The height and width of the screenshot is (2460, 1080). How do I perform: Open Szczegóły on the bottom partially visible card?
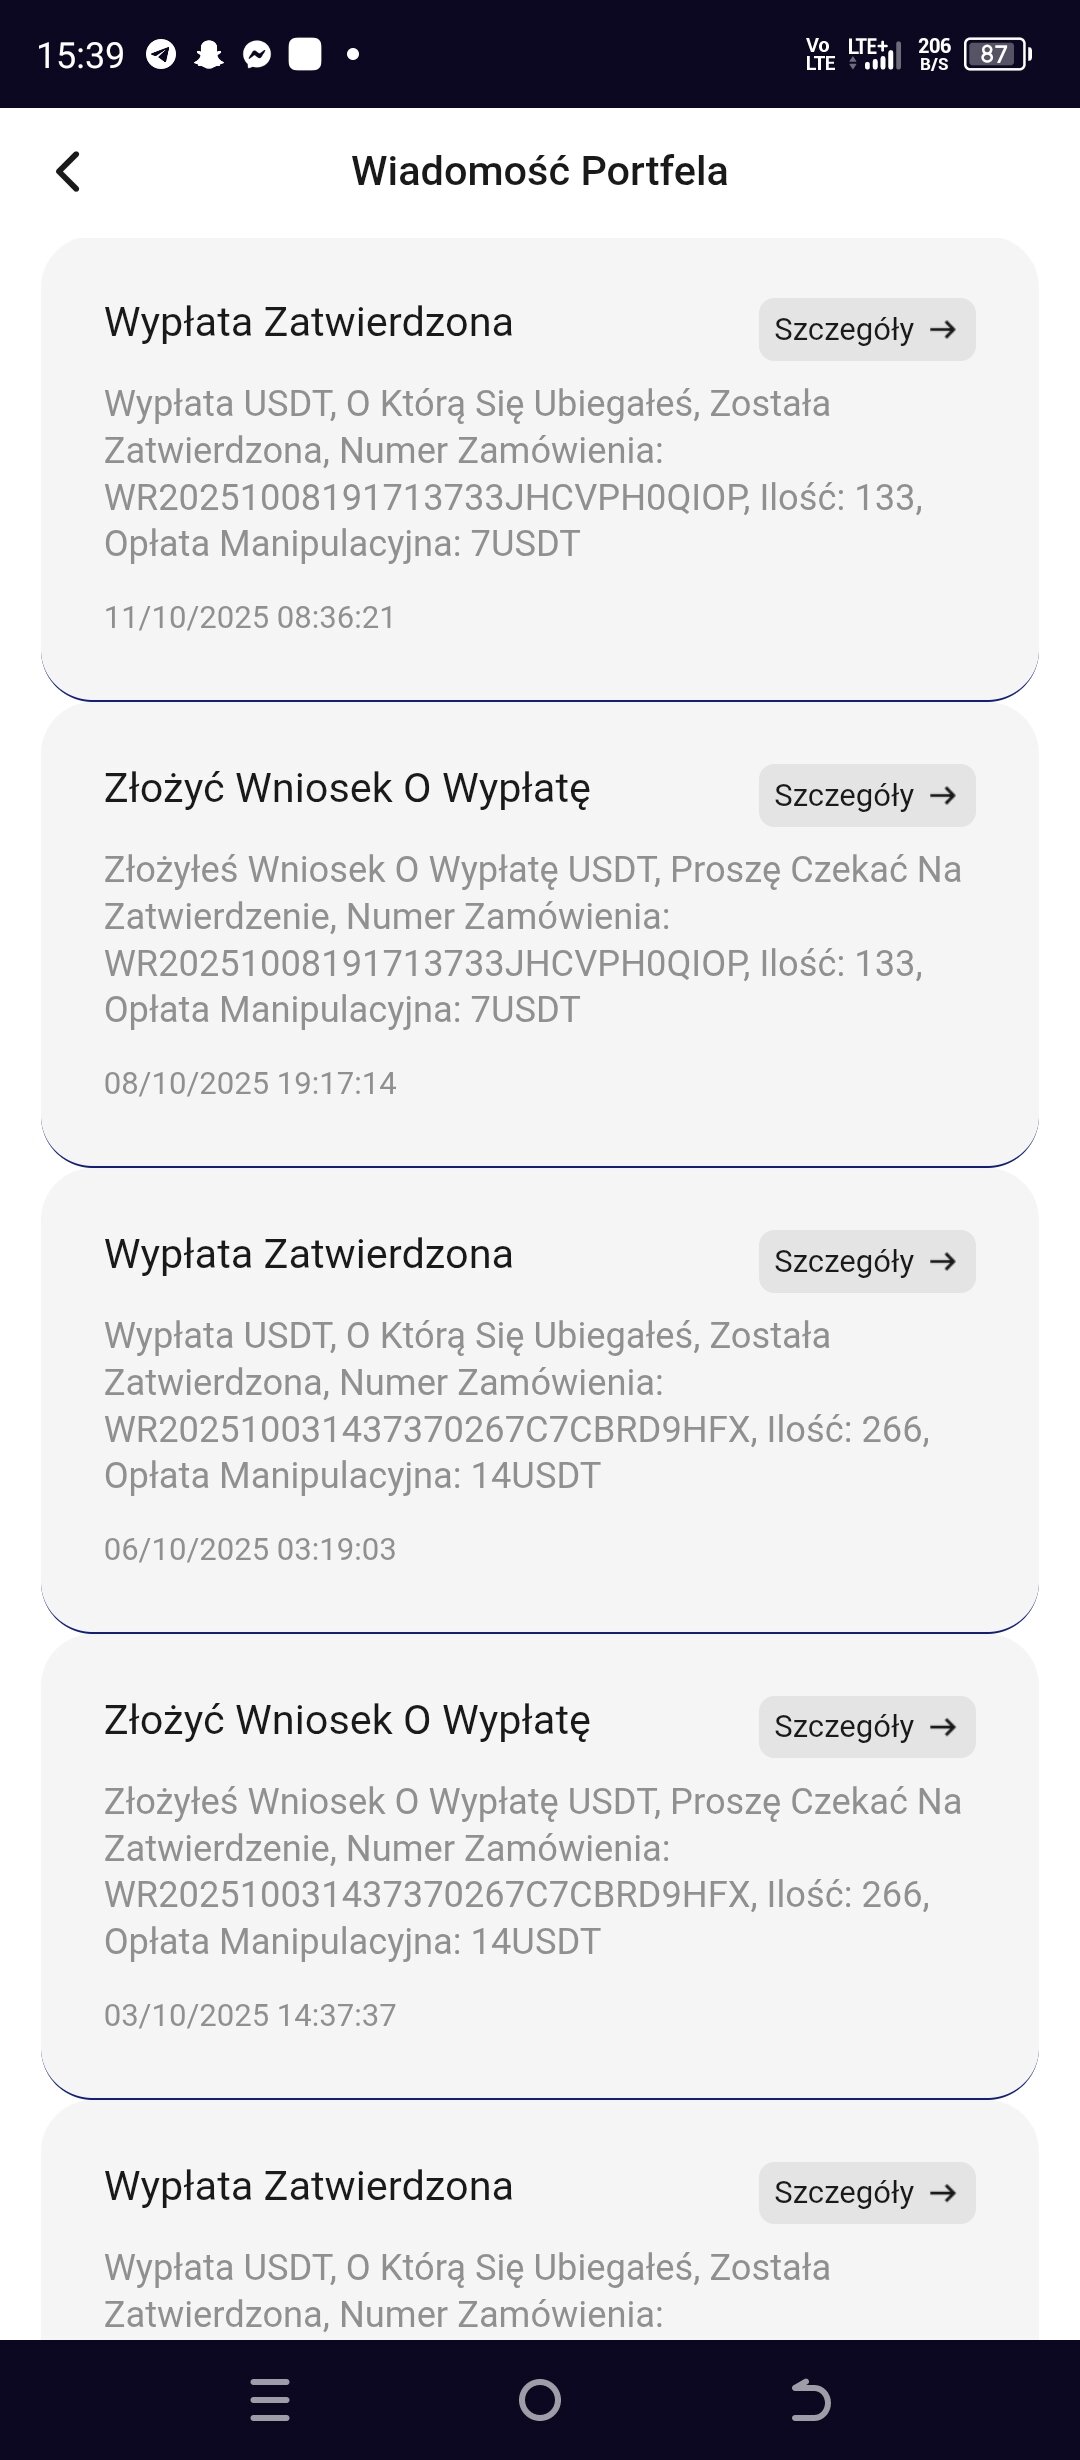click(x=866, y=2193)
